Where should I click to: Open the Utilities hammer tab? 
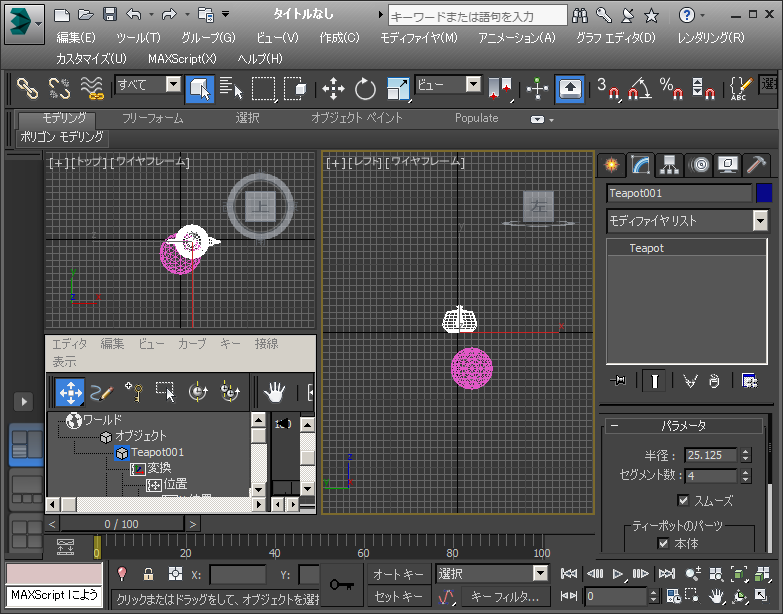[757, 164]
